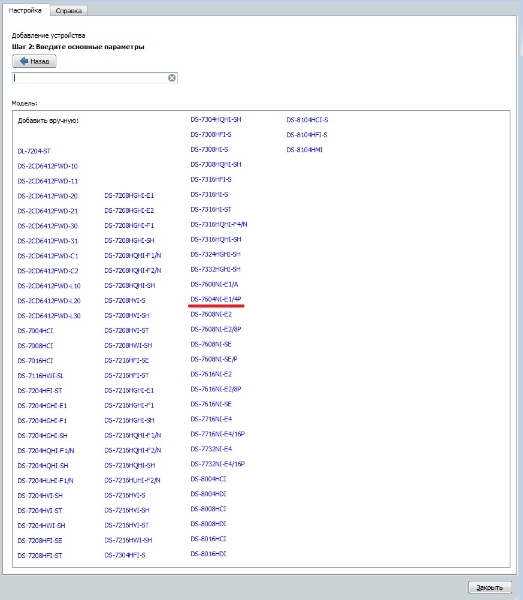Select model DS-7208HGHI-E2
Image resolution: width=523 pixels, height=600 pixels.
click(129, 210)
